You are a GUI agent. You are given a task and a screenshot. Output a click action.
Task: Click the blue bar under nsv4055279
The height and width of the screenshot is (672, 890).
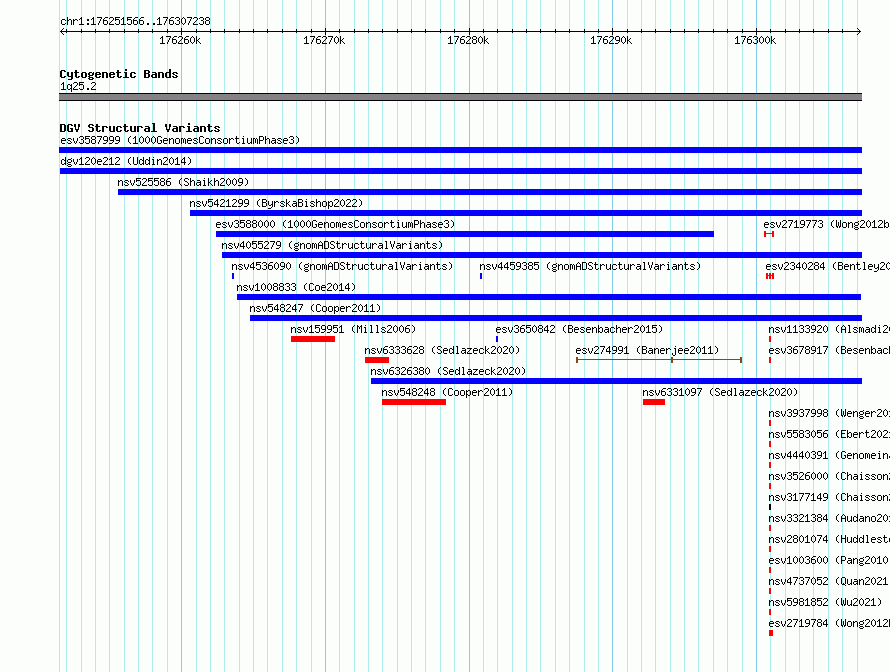pyautogui.click(x=542, y=255)
